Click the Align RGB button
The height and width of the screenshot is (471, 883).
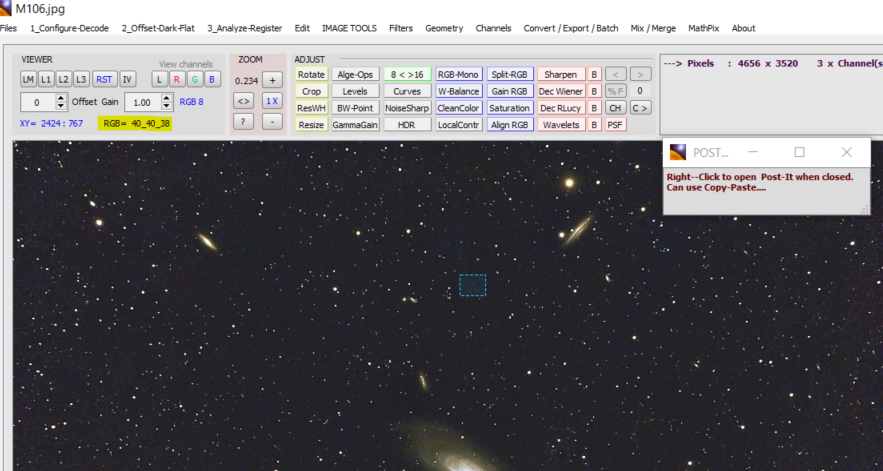coord(510,125)
